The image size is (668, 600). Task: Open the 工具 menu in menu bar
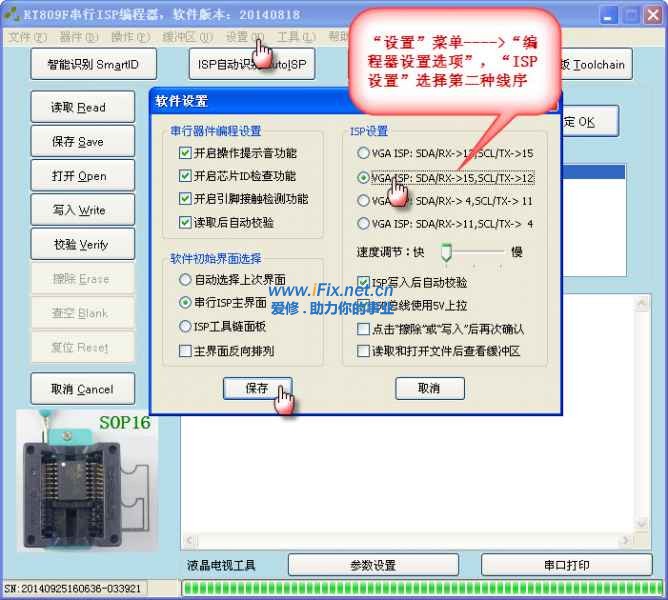tap(294, 37)
